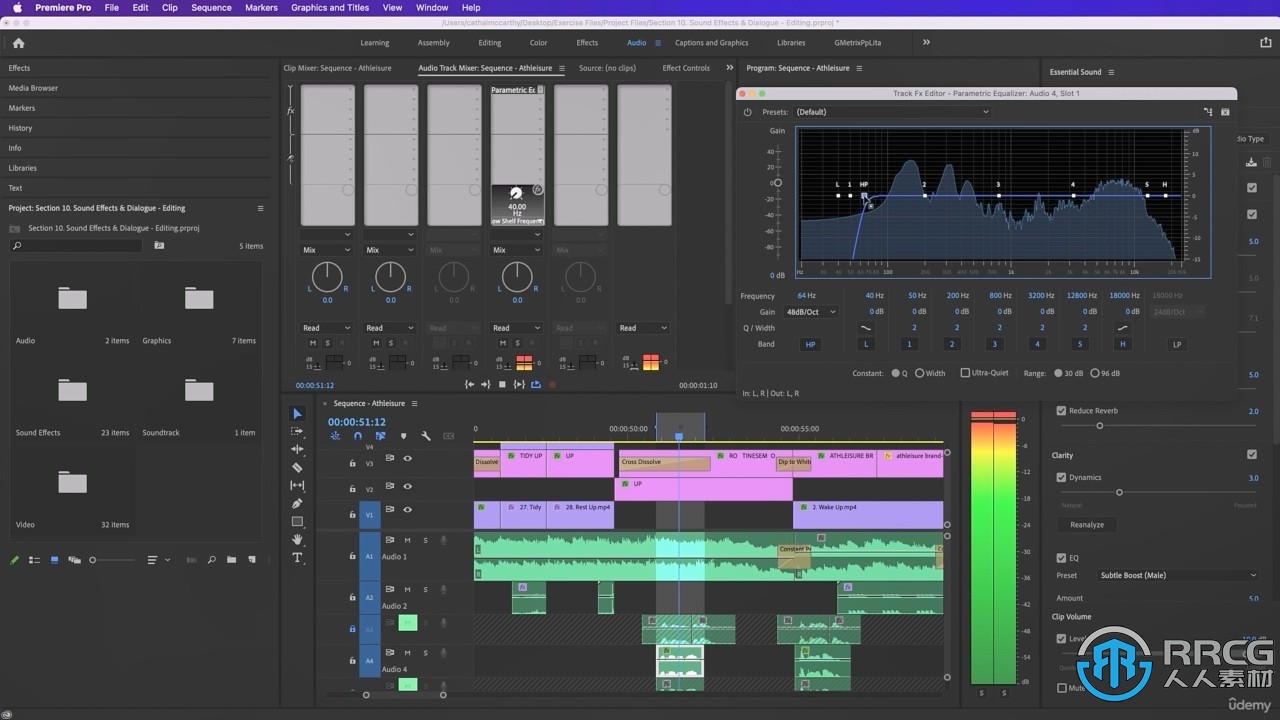
Task: Open first mixer track Mix output dropdown
Action: click(x=327, y=250)
